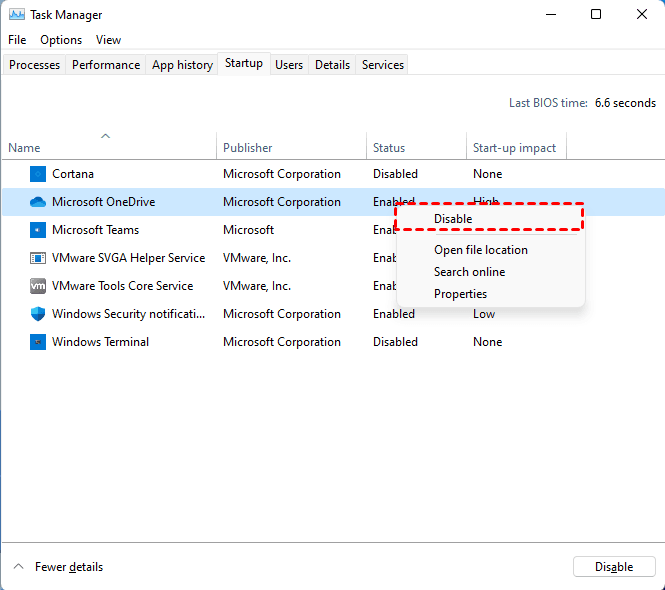Image resolution: width=665 pixels, height=590 pixels.
Task: Click the Cortana app icon
Action: tap(38, 174)
